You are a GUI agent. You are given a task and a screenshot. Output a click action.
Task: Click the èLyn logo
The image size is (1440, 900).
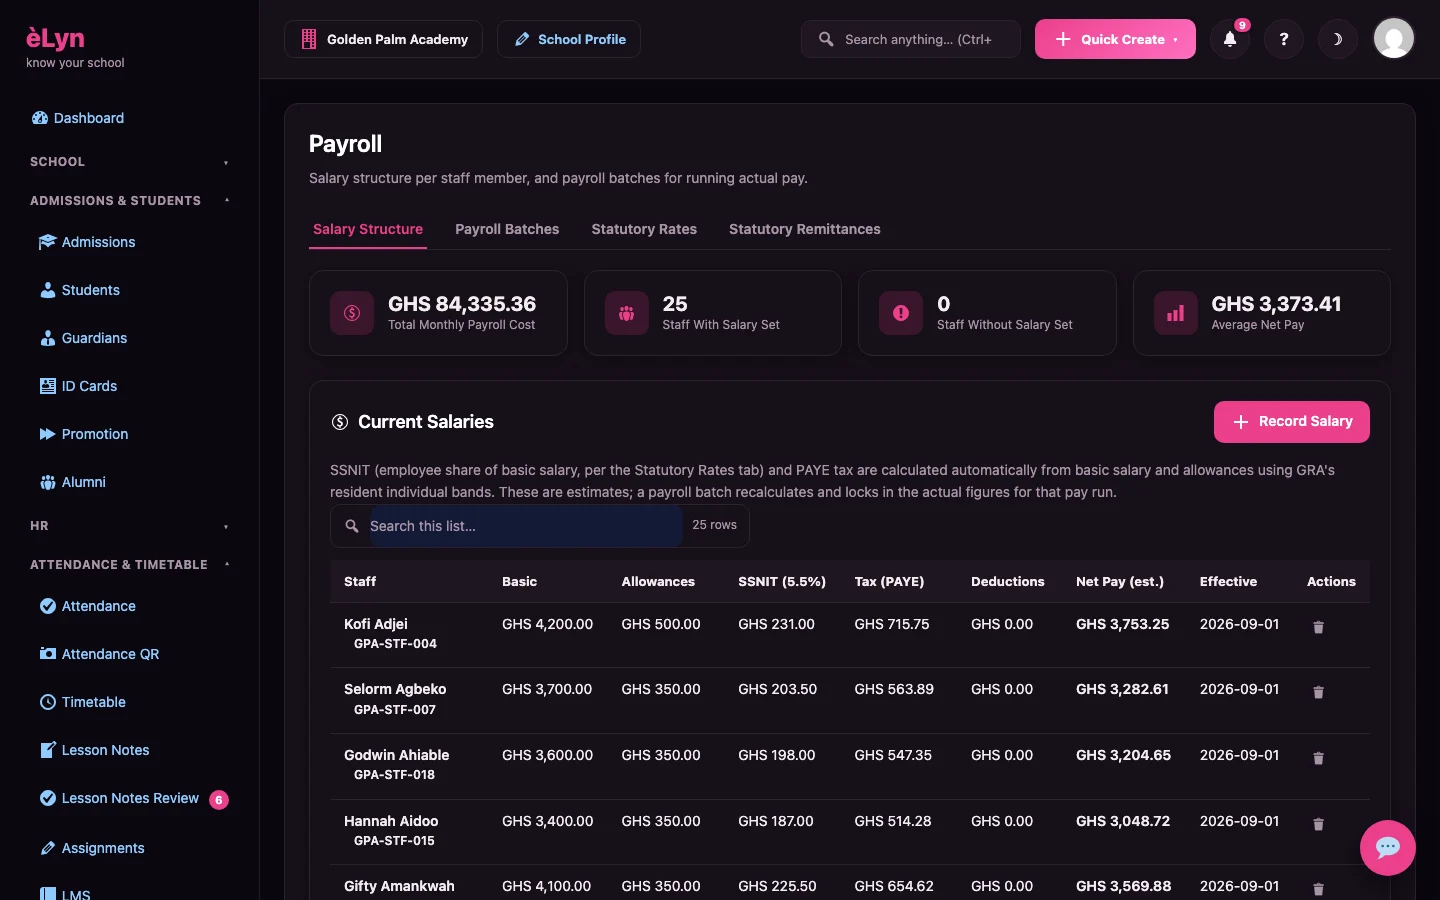(55, 39)
